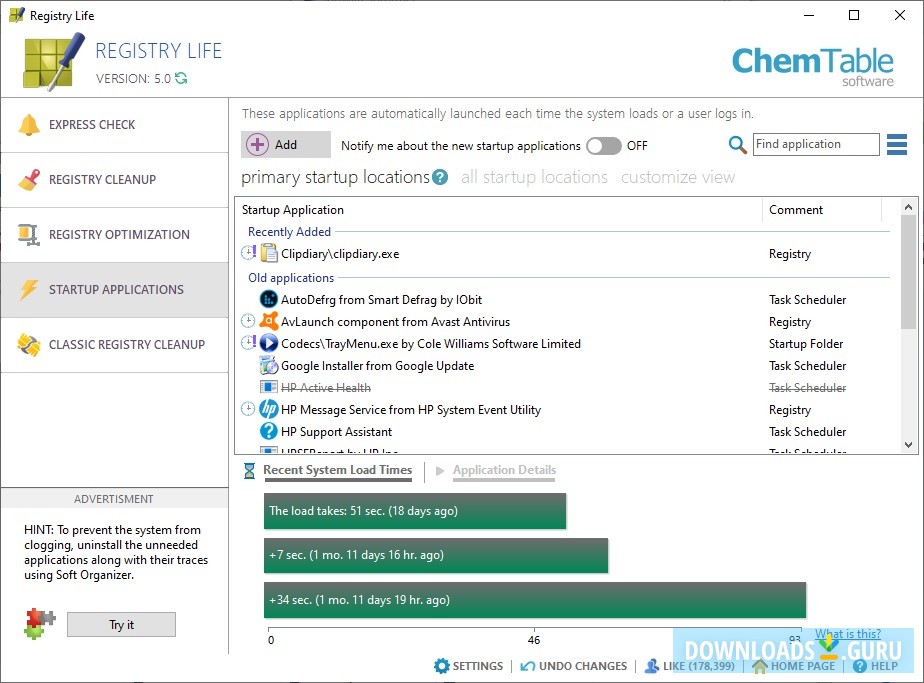Click the +7 sec. load time bar

(x=436, y=555)
